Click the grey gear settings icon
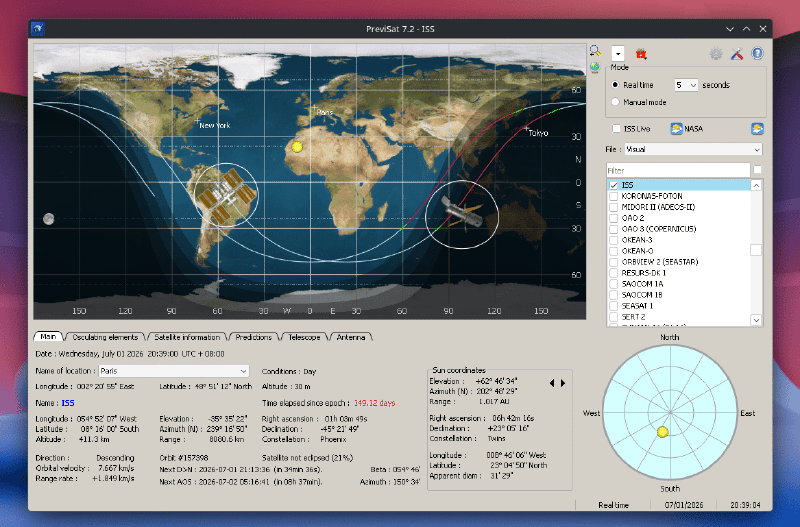 coord(716,54)
